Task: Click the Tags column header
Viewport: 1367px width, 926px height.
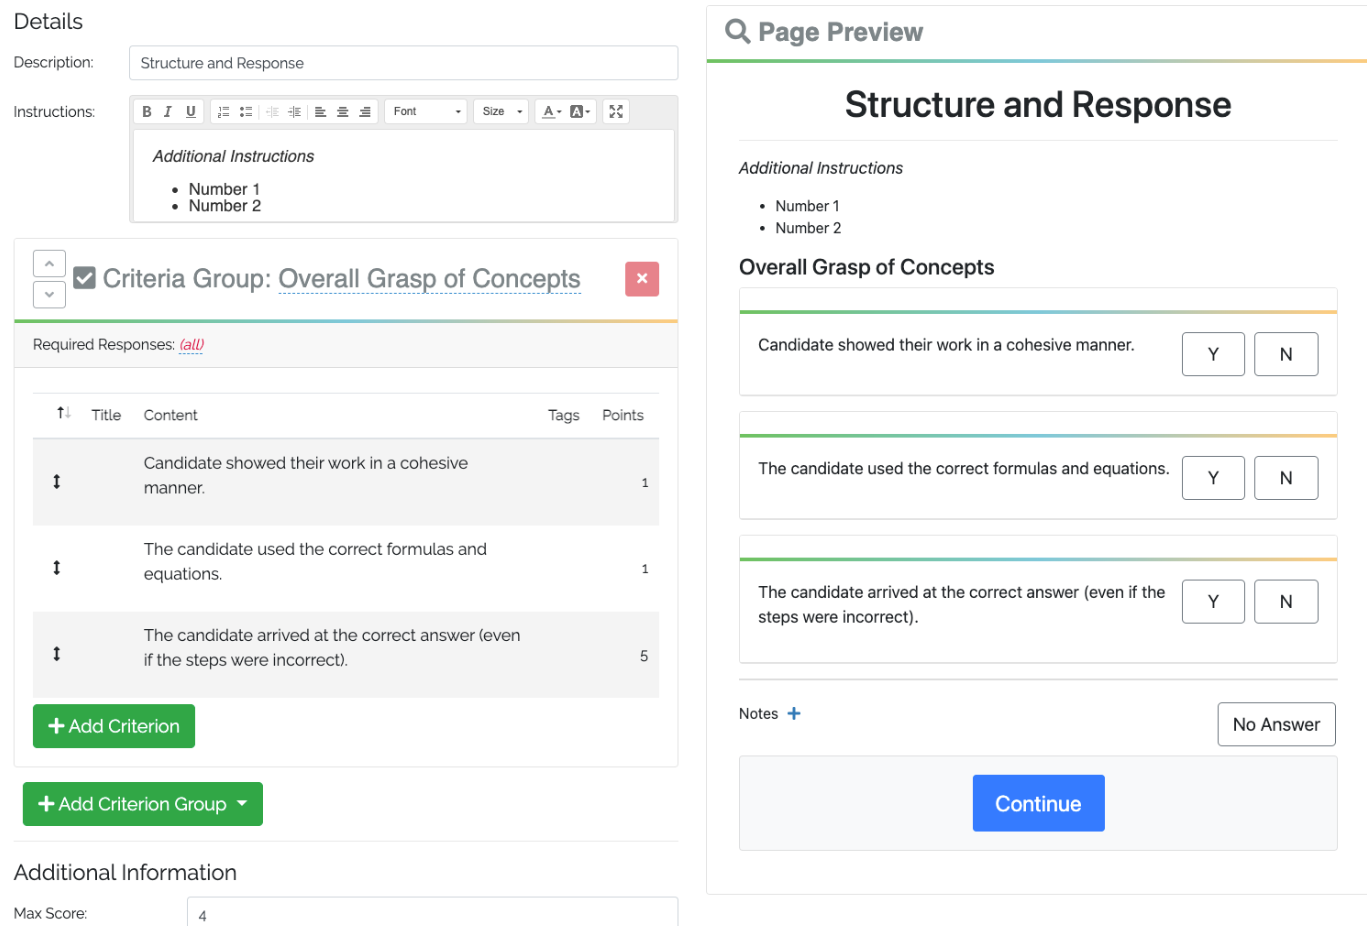Action: click(x=564, y=415)
